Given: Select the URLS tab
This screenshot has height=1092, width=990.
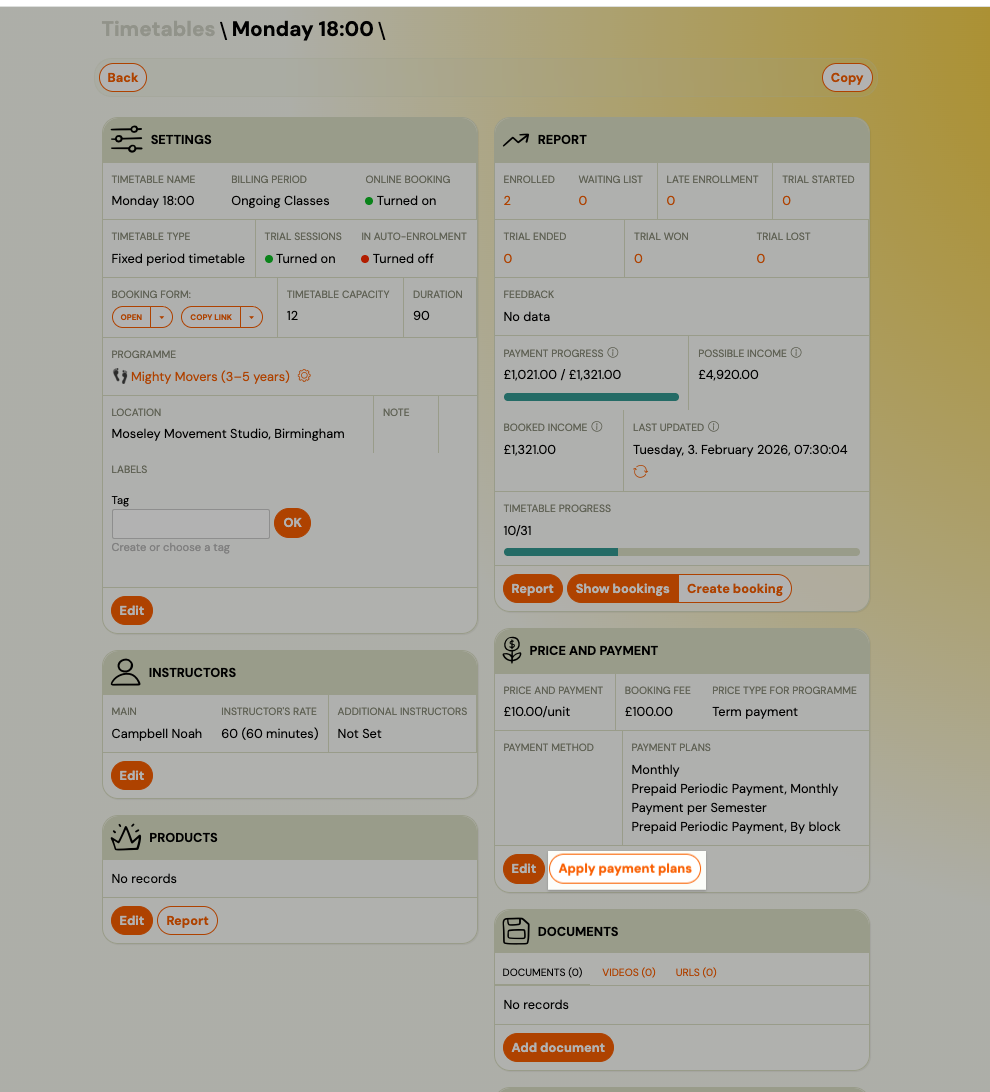Looking at the screenshot, I should [x=696, y=971].
